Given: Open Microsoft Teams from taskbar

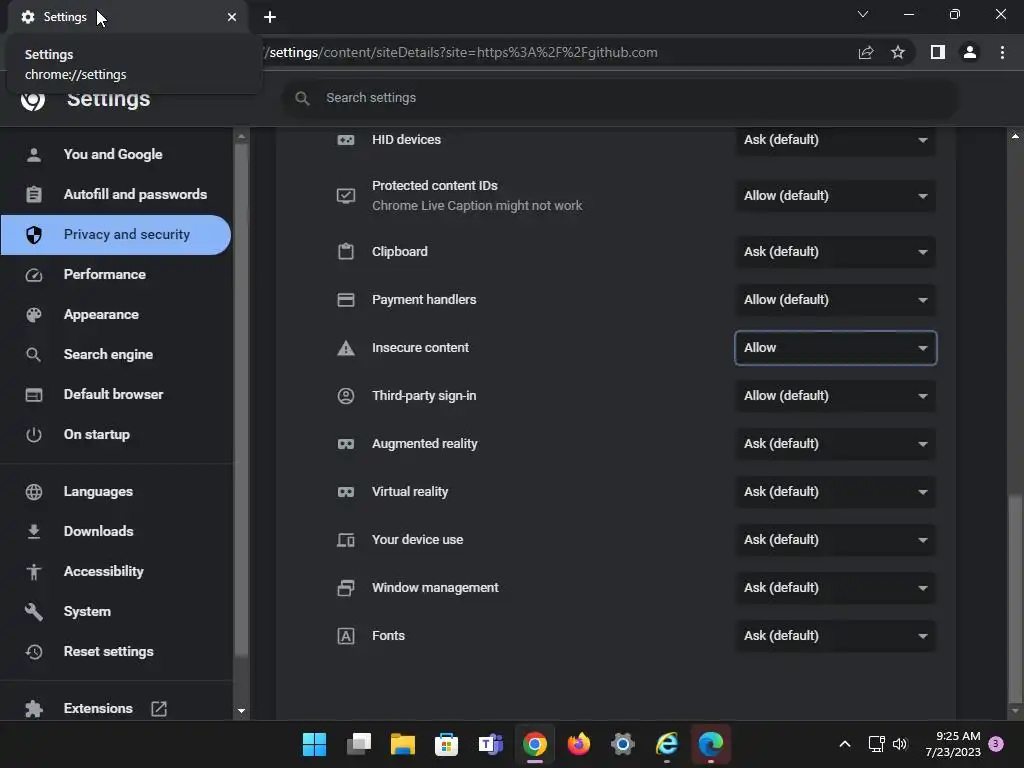Looking at the screenshot, I should tap(490, 744).
